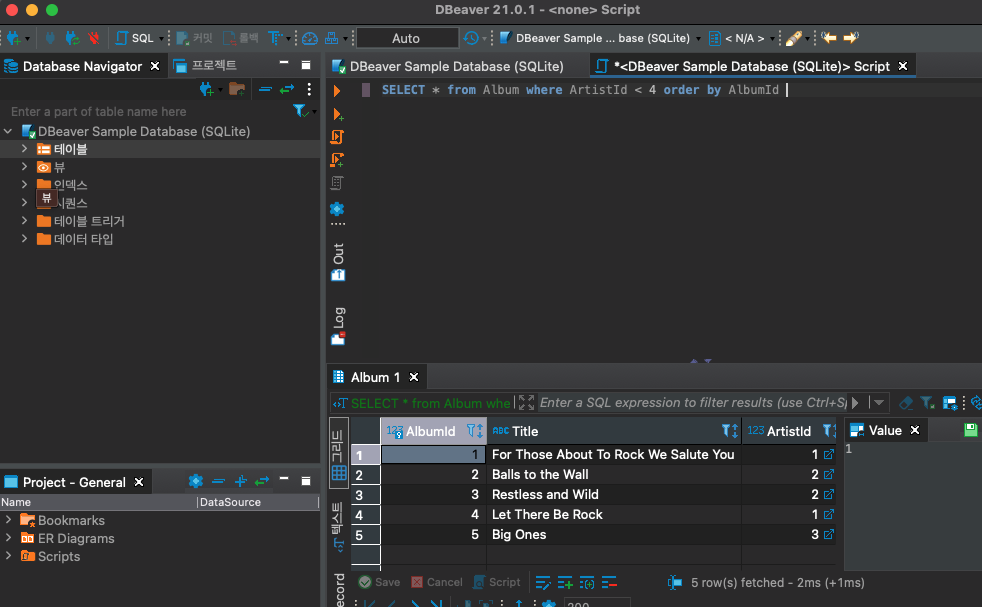
Task: Click the Back navigation arrow icon
Action: tap(829, 38)
